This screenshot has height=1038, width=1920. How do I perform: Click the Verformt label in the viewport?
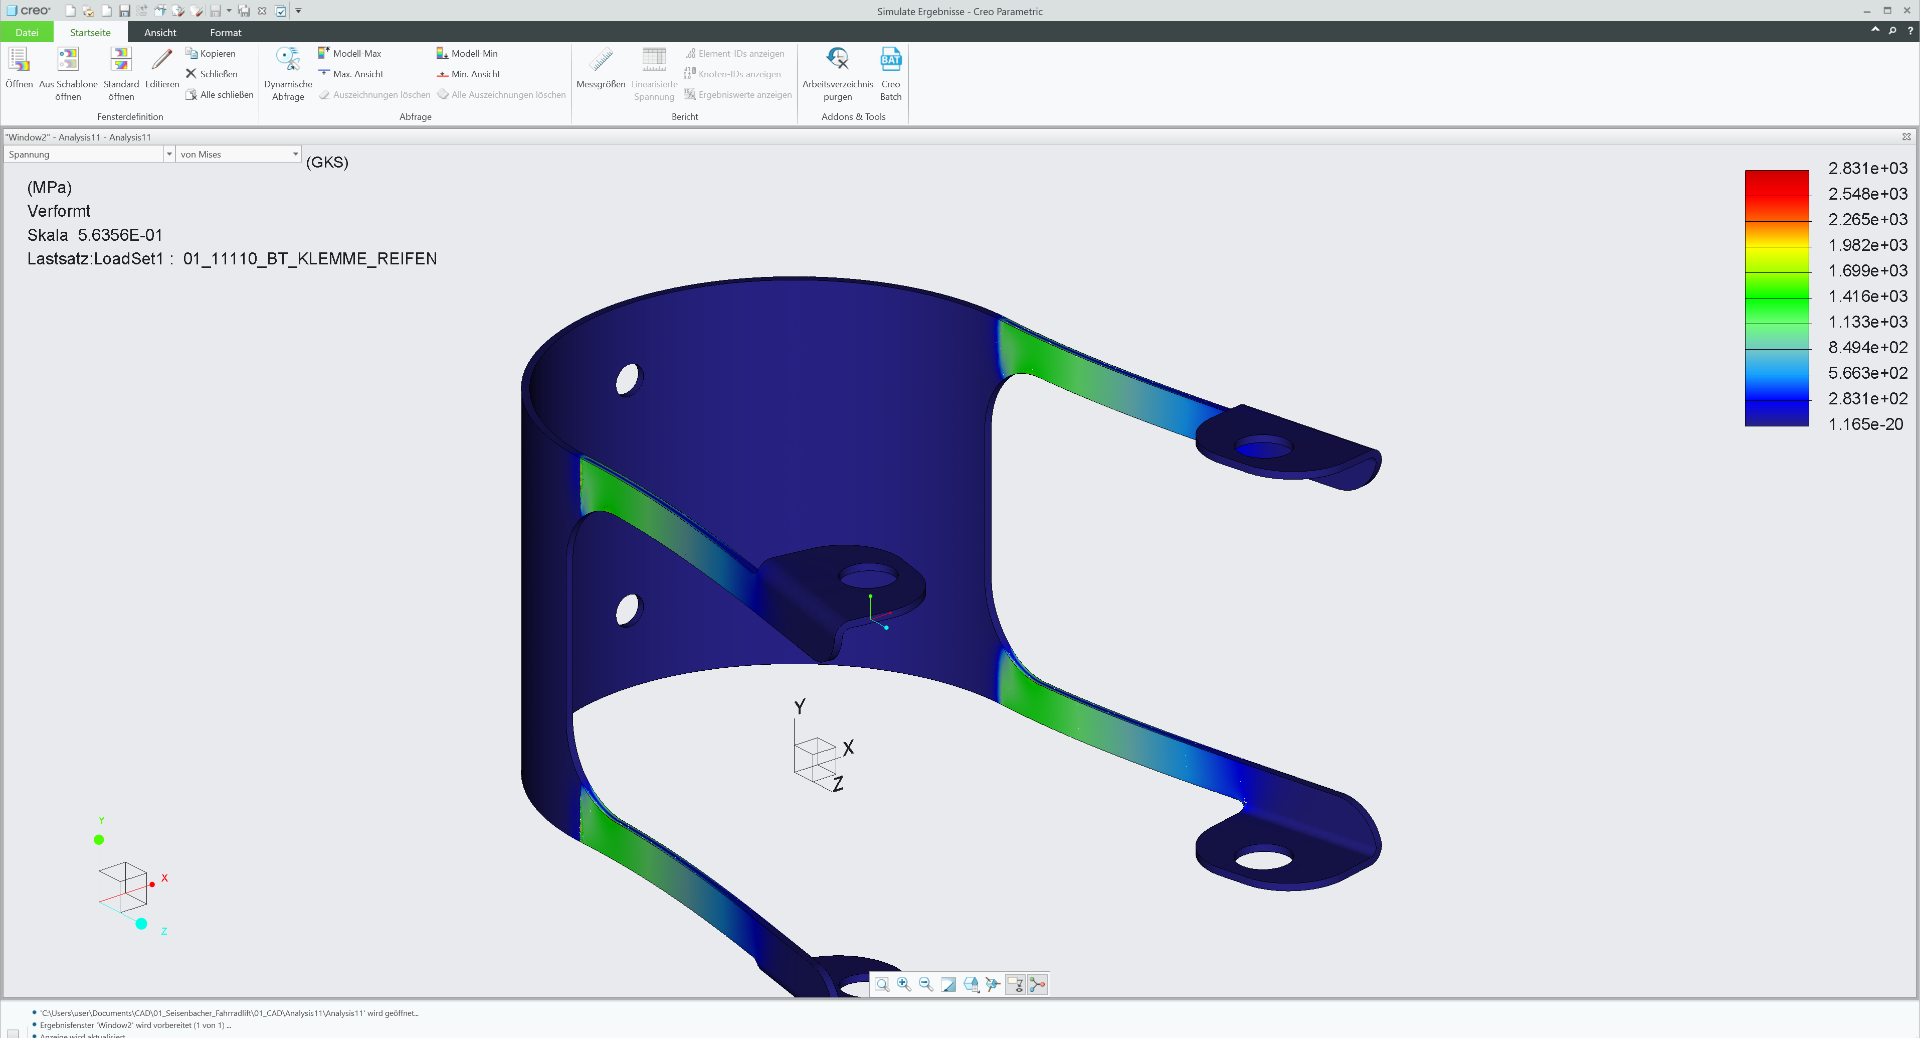point(59,211)
